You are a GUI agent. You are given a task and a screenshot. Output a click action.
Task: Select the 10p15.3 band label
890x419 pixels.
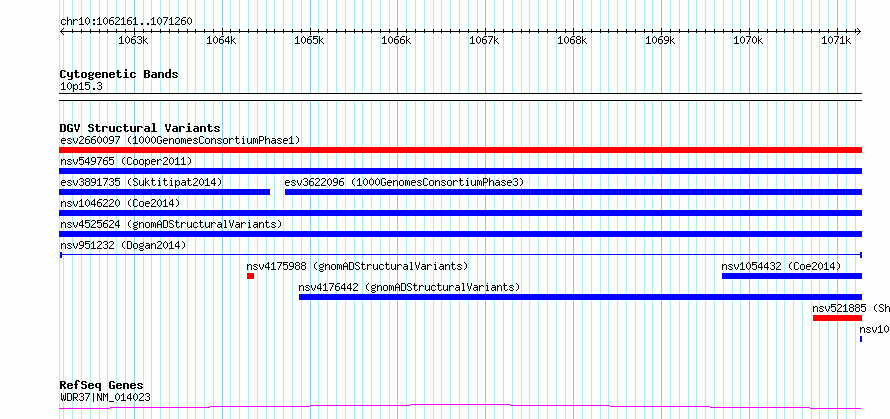[81, 87]
